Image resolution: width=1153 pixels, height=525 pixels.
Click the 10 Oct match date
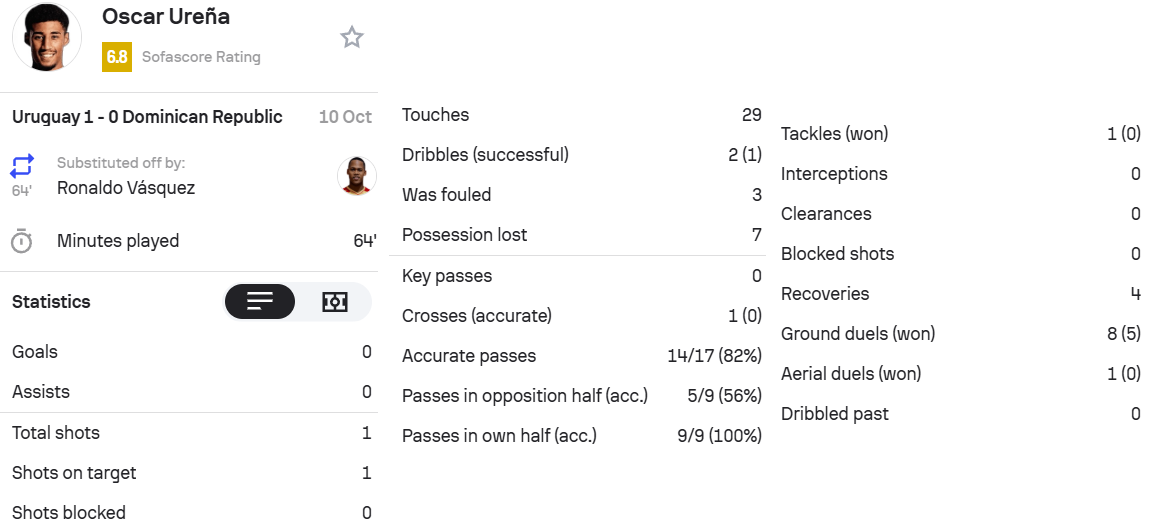[345, 117]
